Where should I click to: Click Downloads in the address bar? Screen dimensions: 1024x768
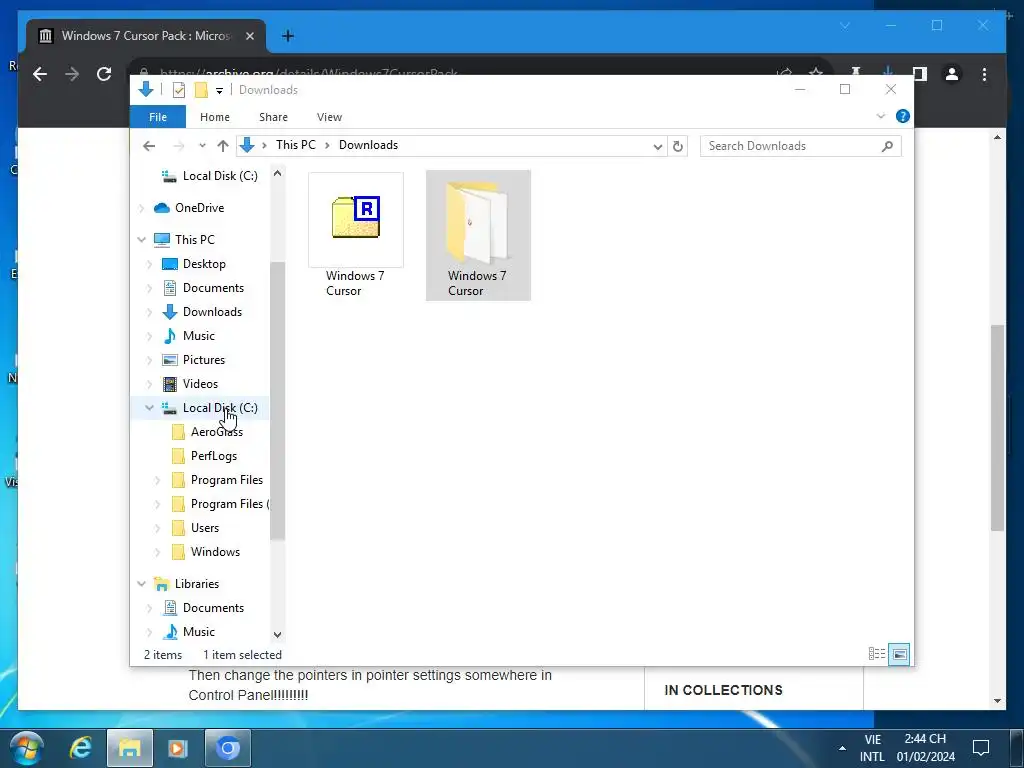pos(368,145)
